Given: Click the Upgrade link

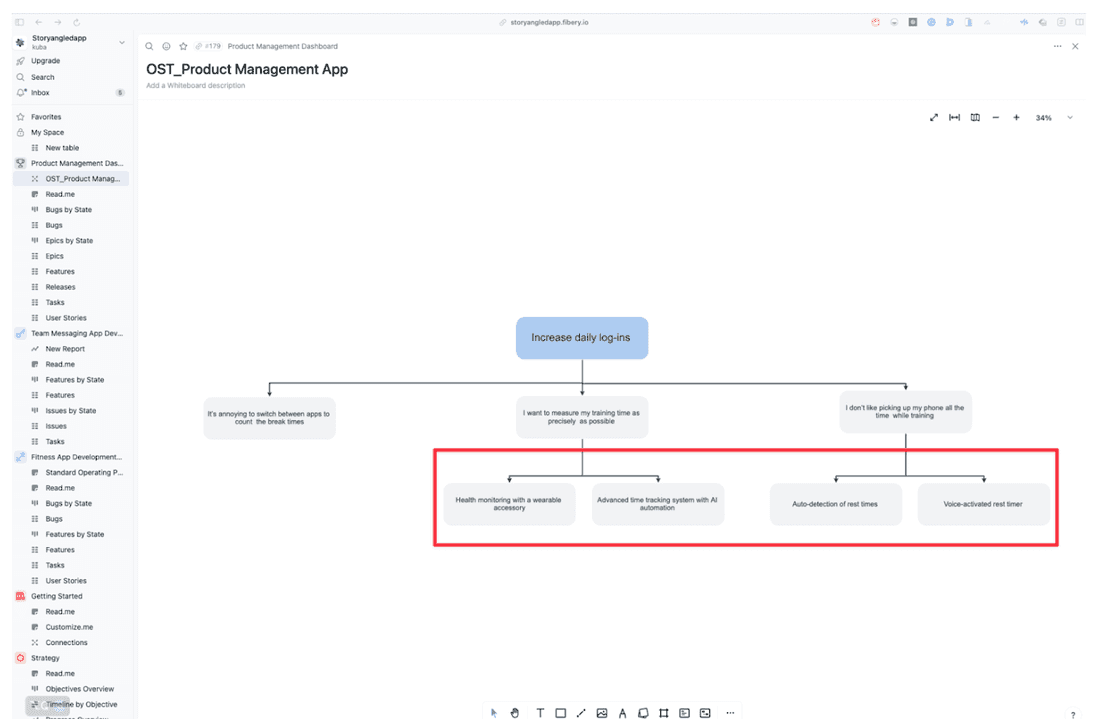Looking at the screenshot, I should [x=45, y=61].
